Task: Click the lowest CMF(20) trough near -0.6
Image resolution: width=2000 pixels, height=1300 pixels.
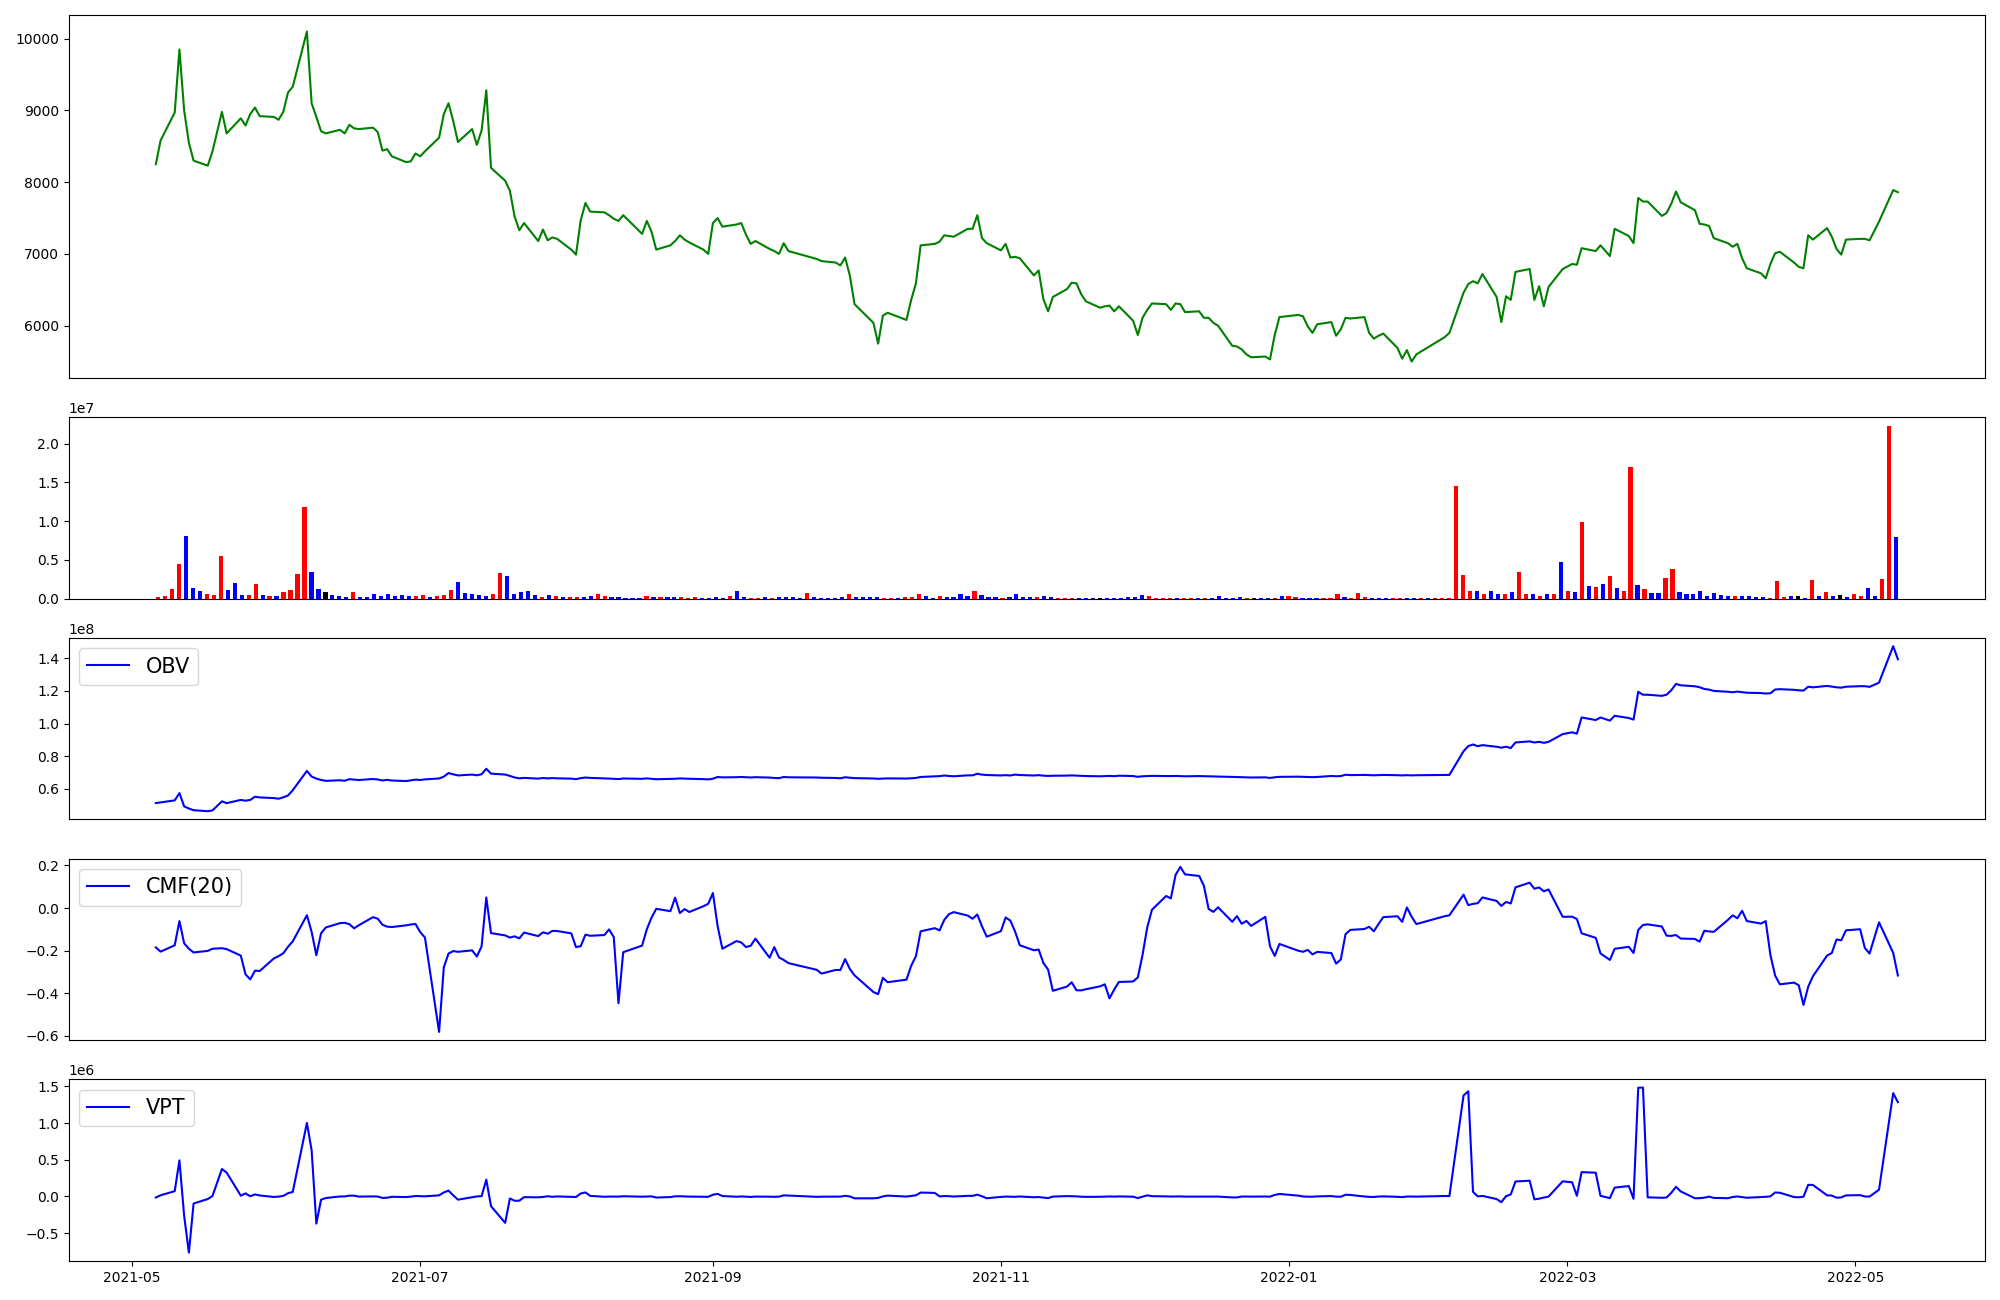Action: click(439, 1031)
